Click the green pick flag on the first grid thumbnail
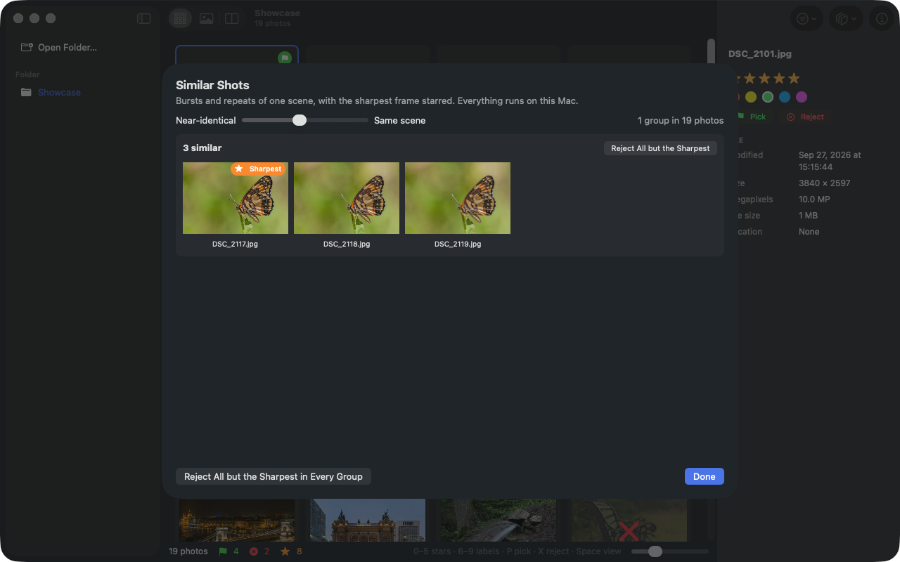The height and width of the screenshot is (562, 900). [x=285, y=58]
